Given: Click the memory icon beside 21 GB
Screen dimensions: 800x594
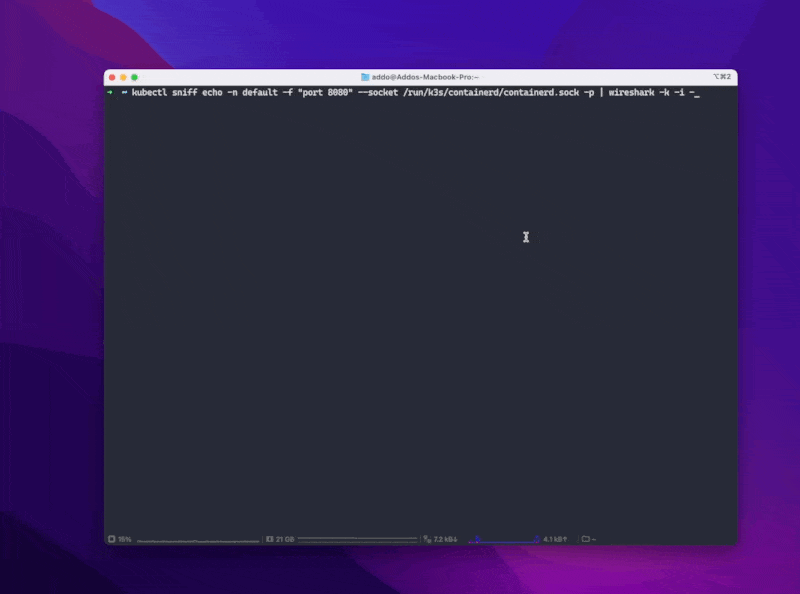Looking at the screenshot, I should [x=269, y=539].
